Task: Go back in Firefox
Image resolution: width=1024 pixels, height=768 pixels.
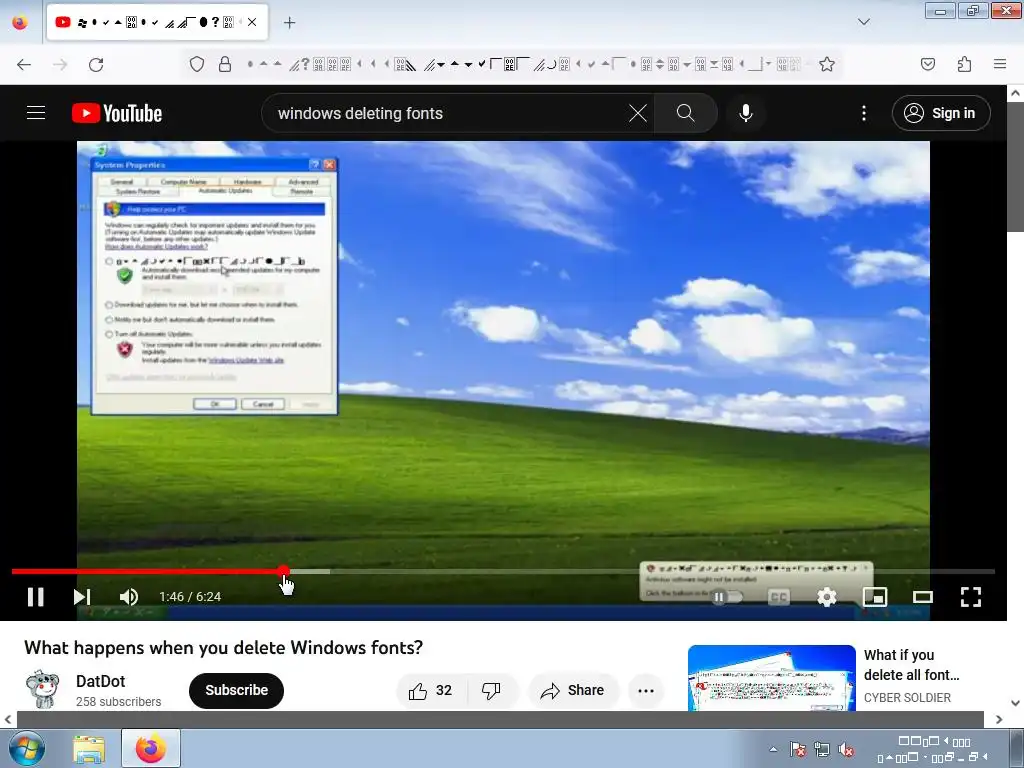Action: pyautogui.click(x=24, y=64)
